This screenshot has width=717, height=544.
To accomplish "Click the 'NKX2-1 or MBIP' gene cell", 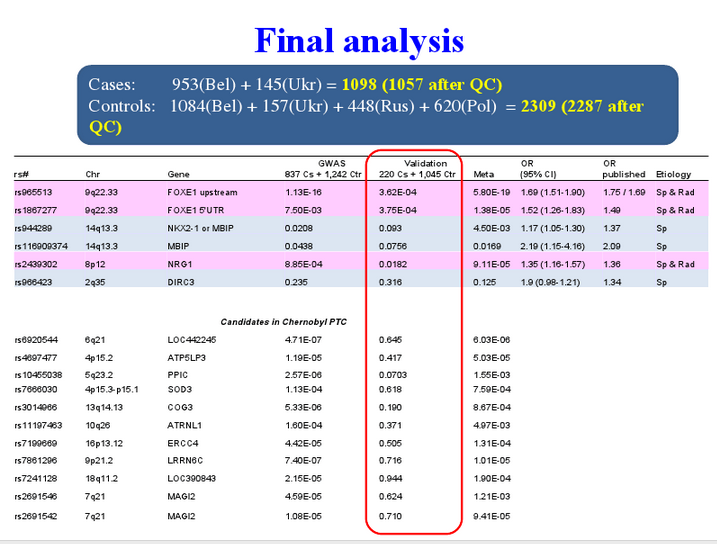I will (200, 228).
